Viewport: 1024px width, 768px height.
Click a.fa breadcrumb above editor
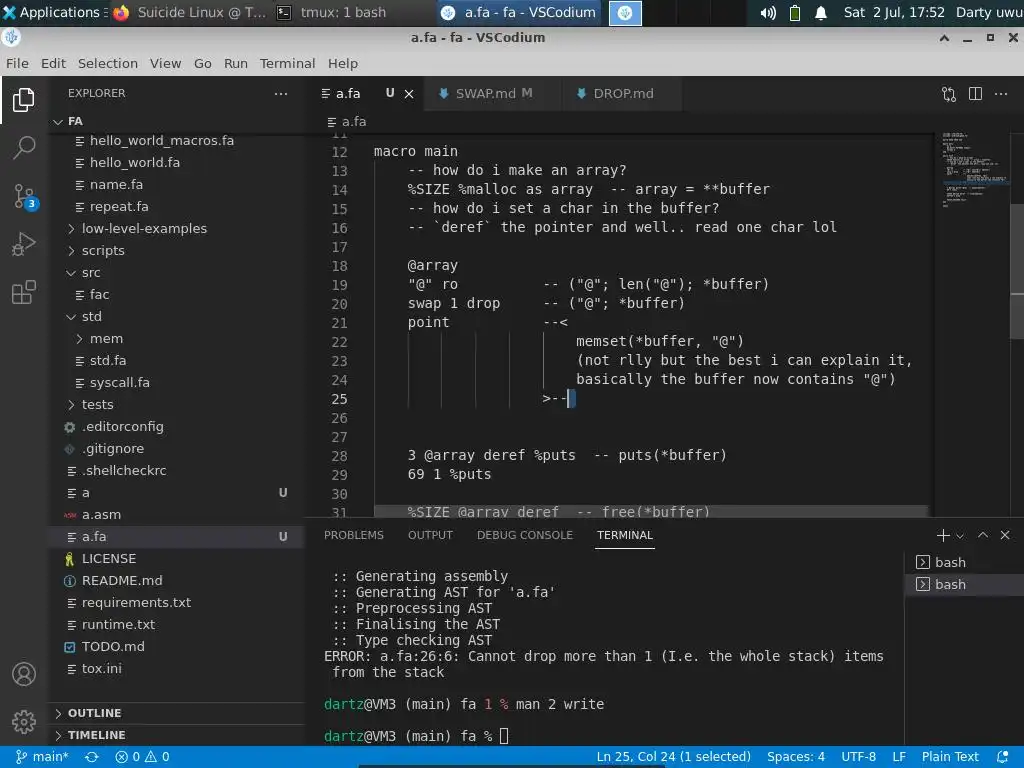347,121
